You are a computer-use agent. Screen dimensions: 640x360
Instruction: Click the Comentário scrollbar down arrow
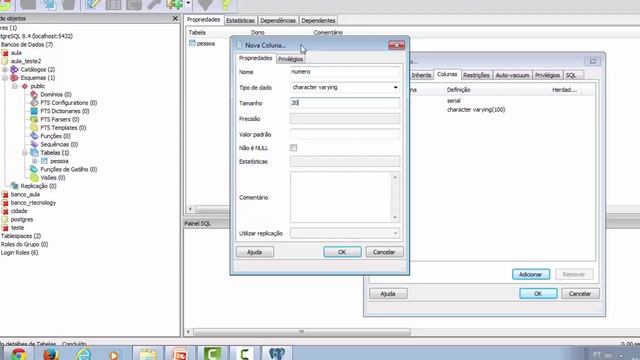[395, 218]
